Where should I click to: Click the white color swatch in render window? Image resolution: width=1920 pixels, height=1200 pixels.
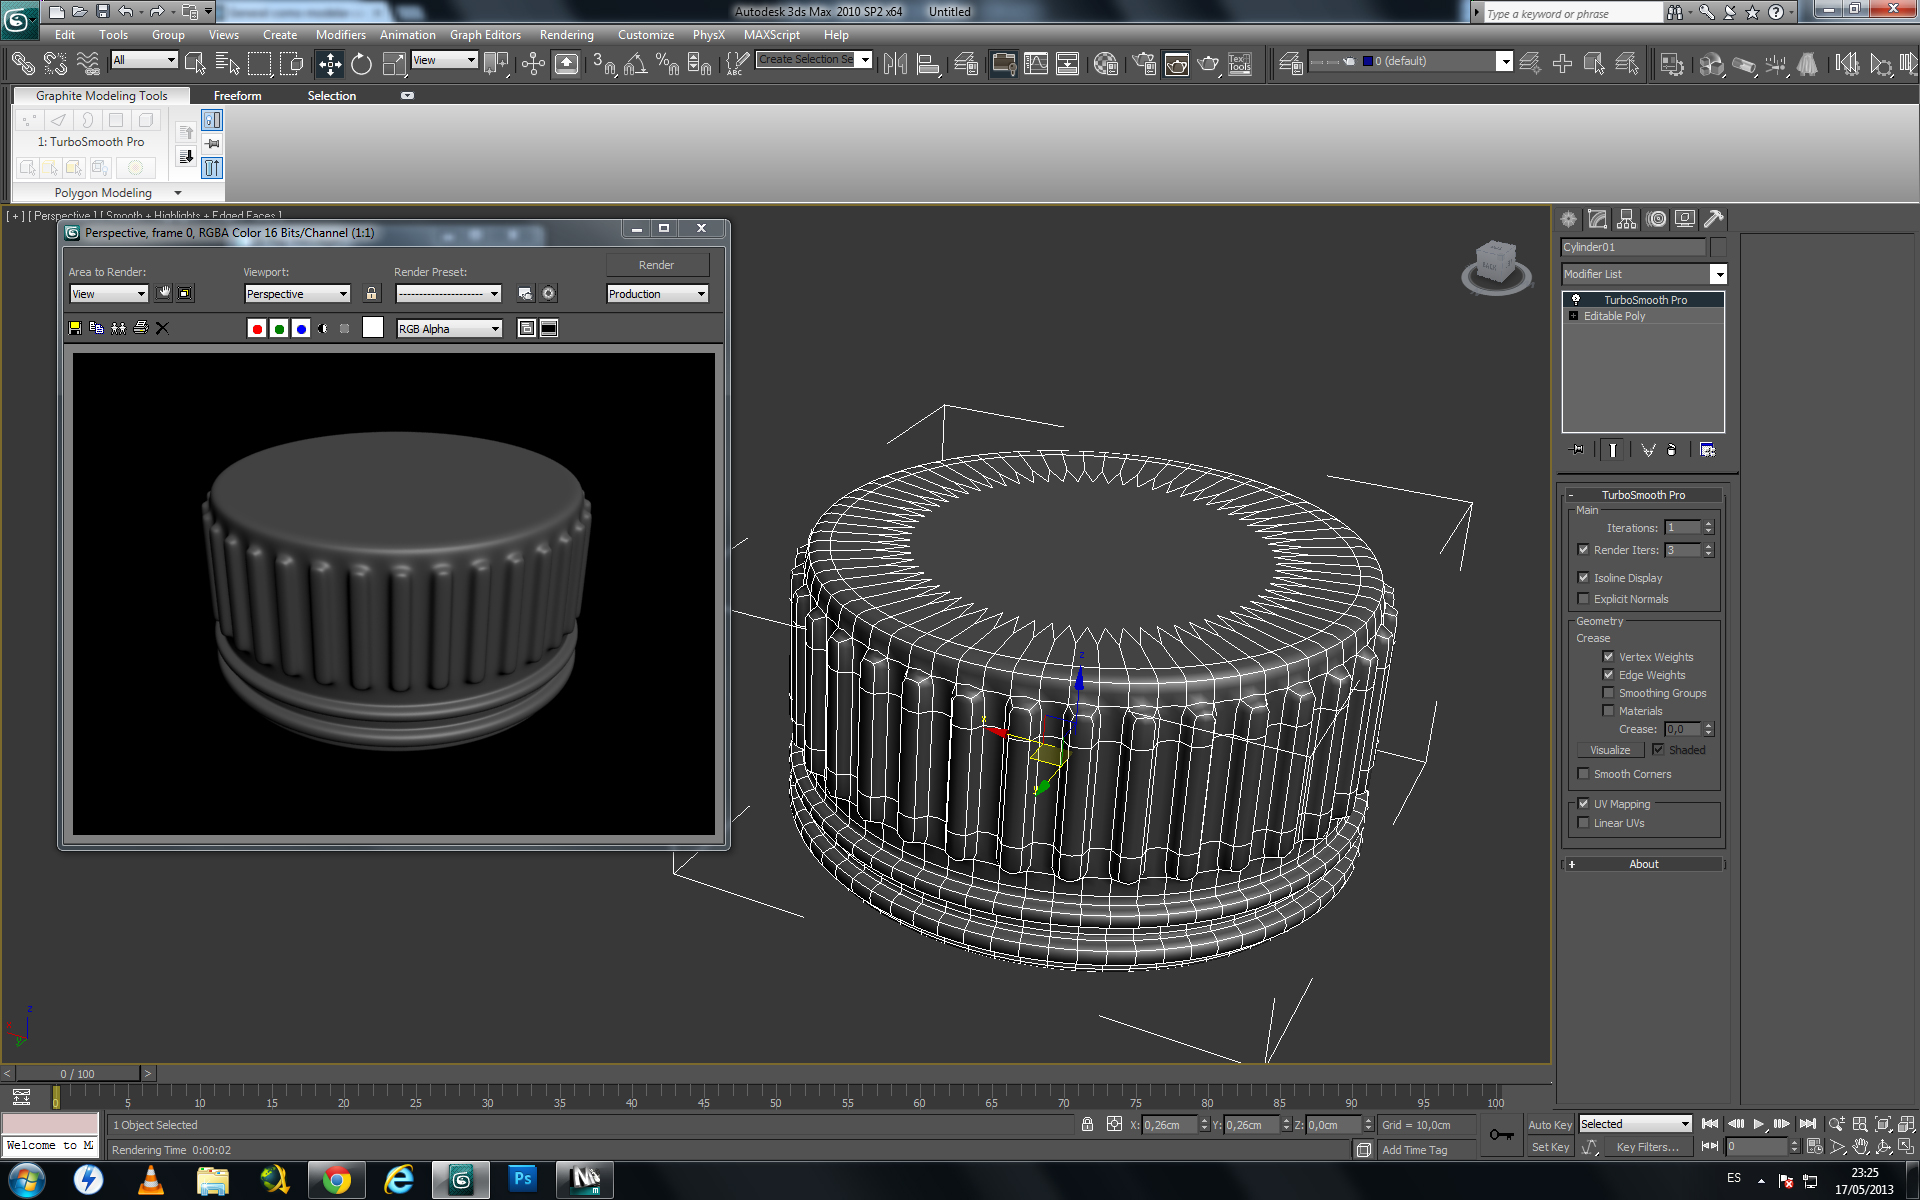click(372, 328)
